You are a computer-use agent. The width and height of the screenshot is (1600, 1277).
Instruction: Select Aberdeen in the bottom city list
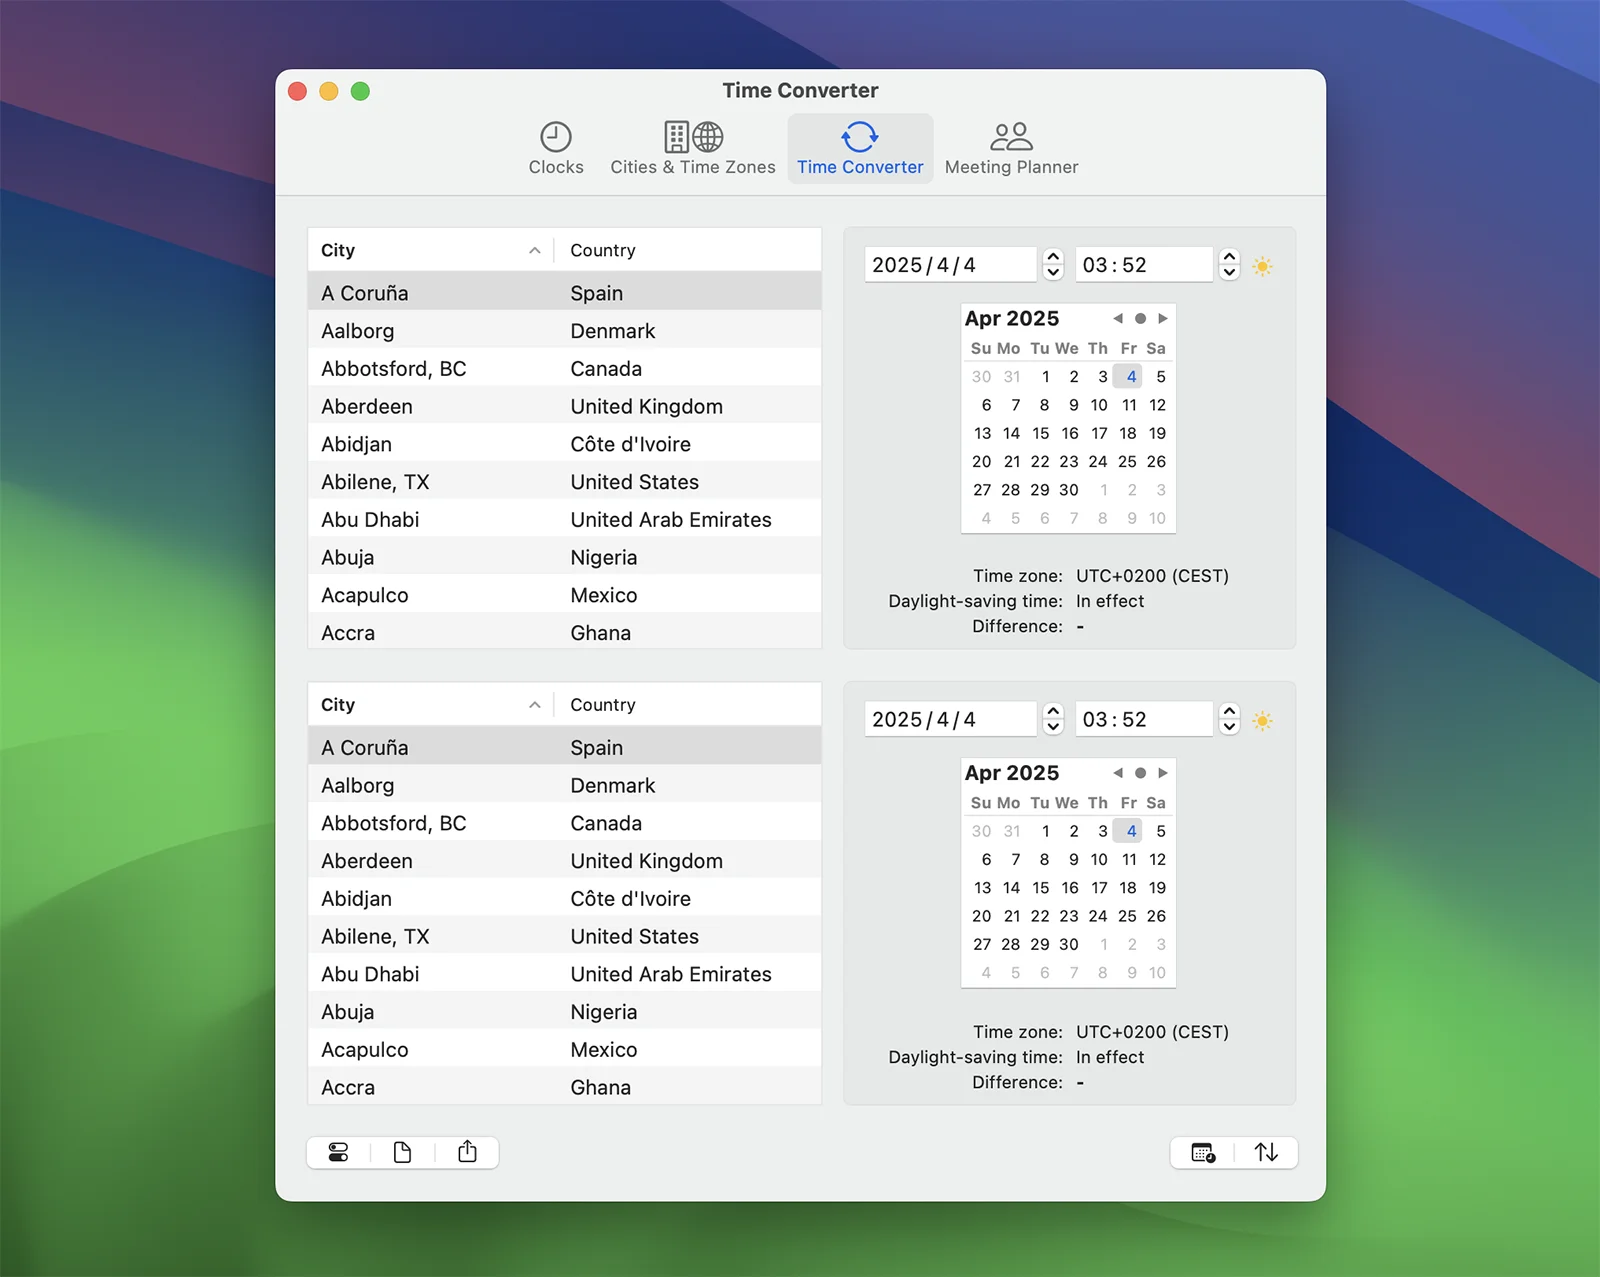pos(367,861)
